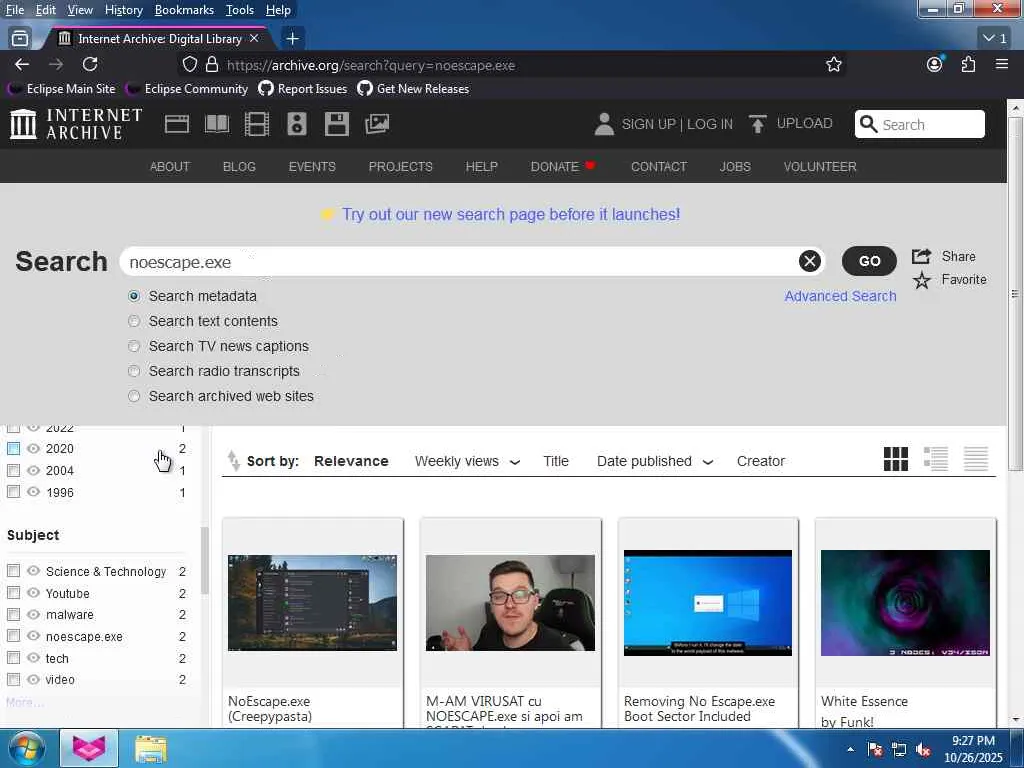The image size is (1024, 768).
Task: Switch results to detailed list view
Action: 936,459
